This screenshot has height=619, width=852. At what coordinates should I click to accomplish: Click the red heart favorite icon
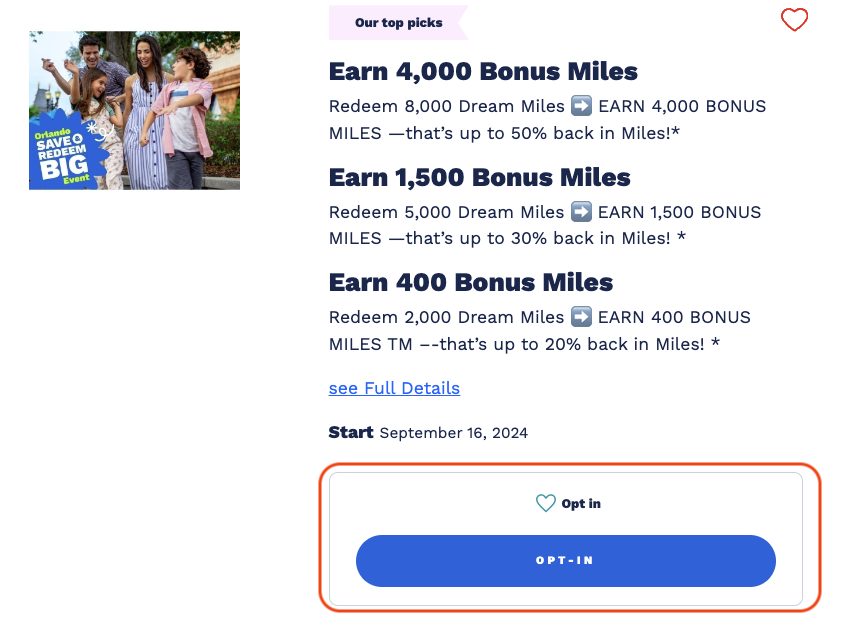(x=794, y=20)
